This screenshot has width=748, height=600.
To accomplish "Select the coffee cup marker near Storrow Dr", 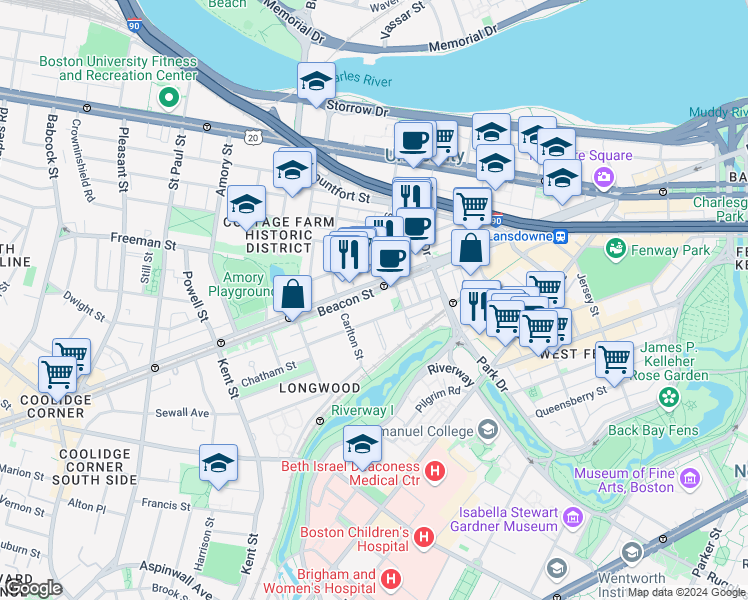I will (414, 144).
